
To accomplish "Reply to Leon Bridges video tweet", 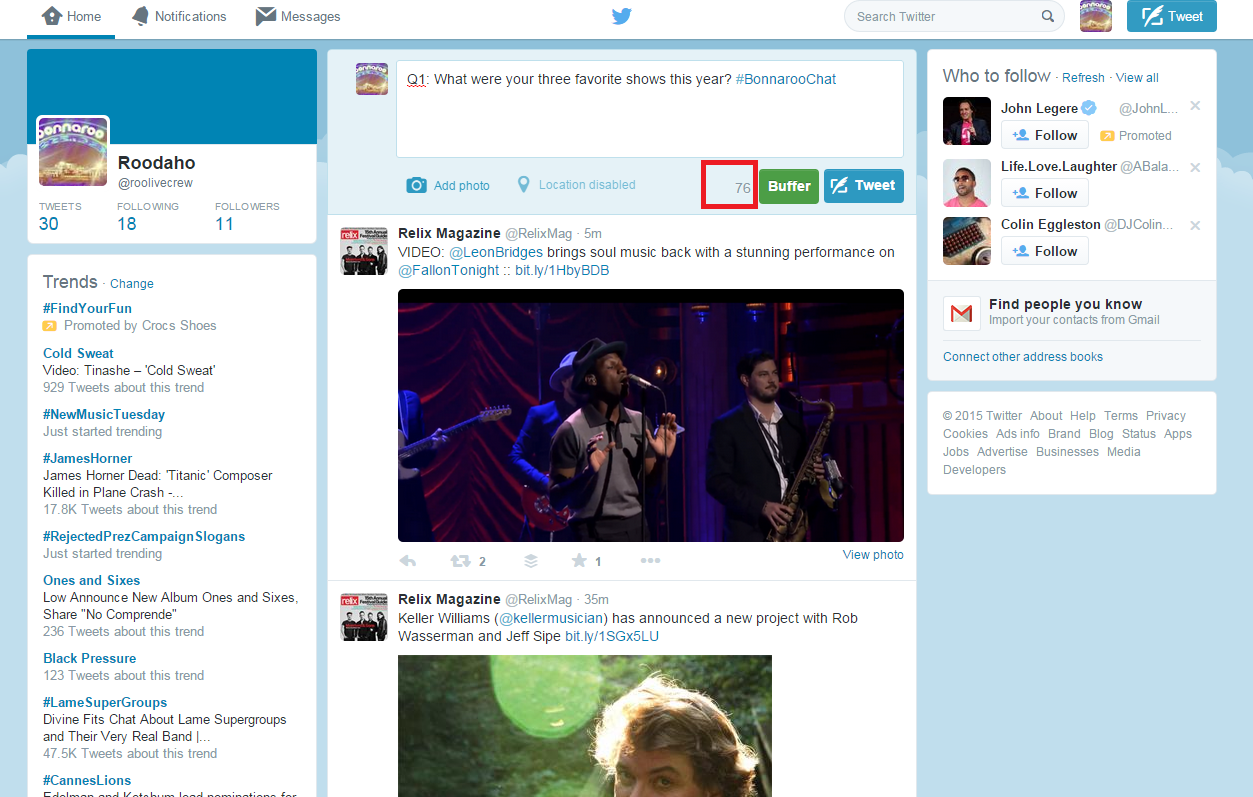I will (408, 561).
